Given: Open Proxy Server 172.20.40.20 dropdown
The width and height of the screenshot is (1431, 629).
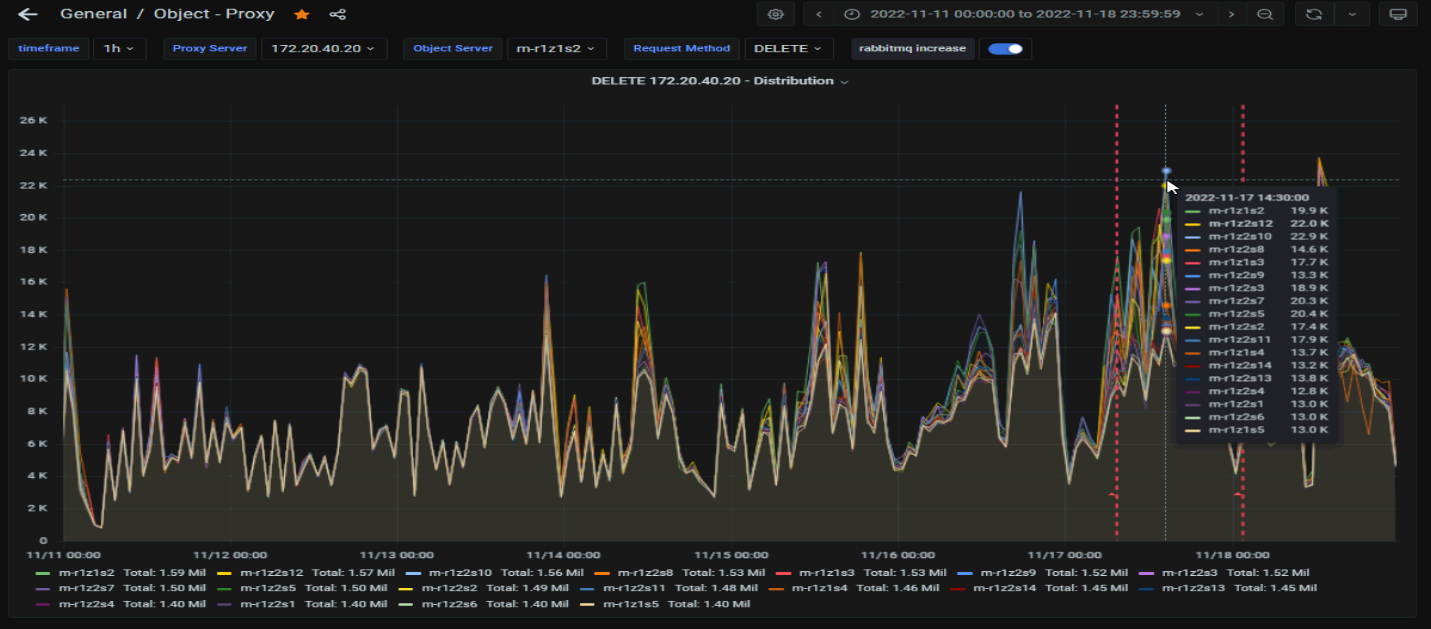Looking at the screenshot, I should click(x=323, y=48).
